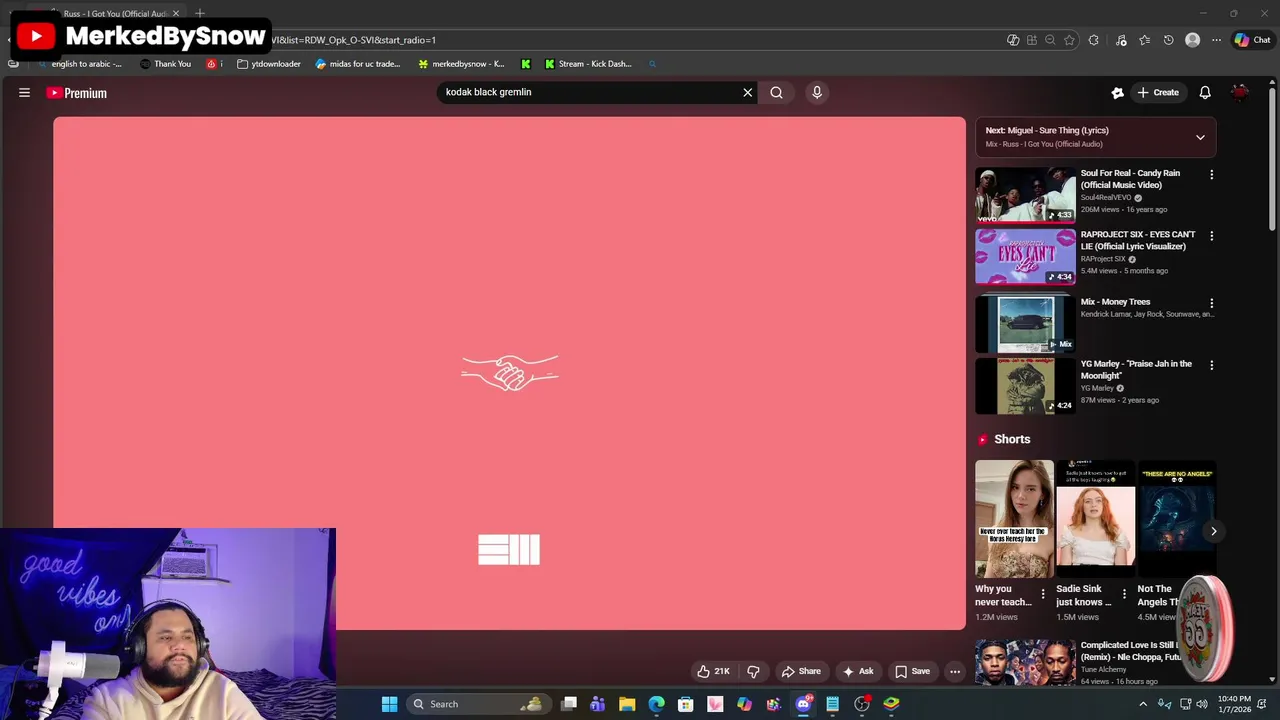Select the Russ - I Got You tab
The image size is (1280, 720).
point(115,13)
